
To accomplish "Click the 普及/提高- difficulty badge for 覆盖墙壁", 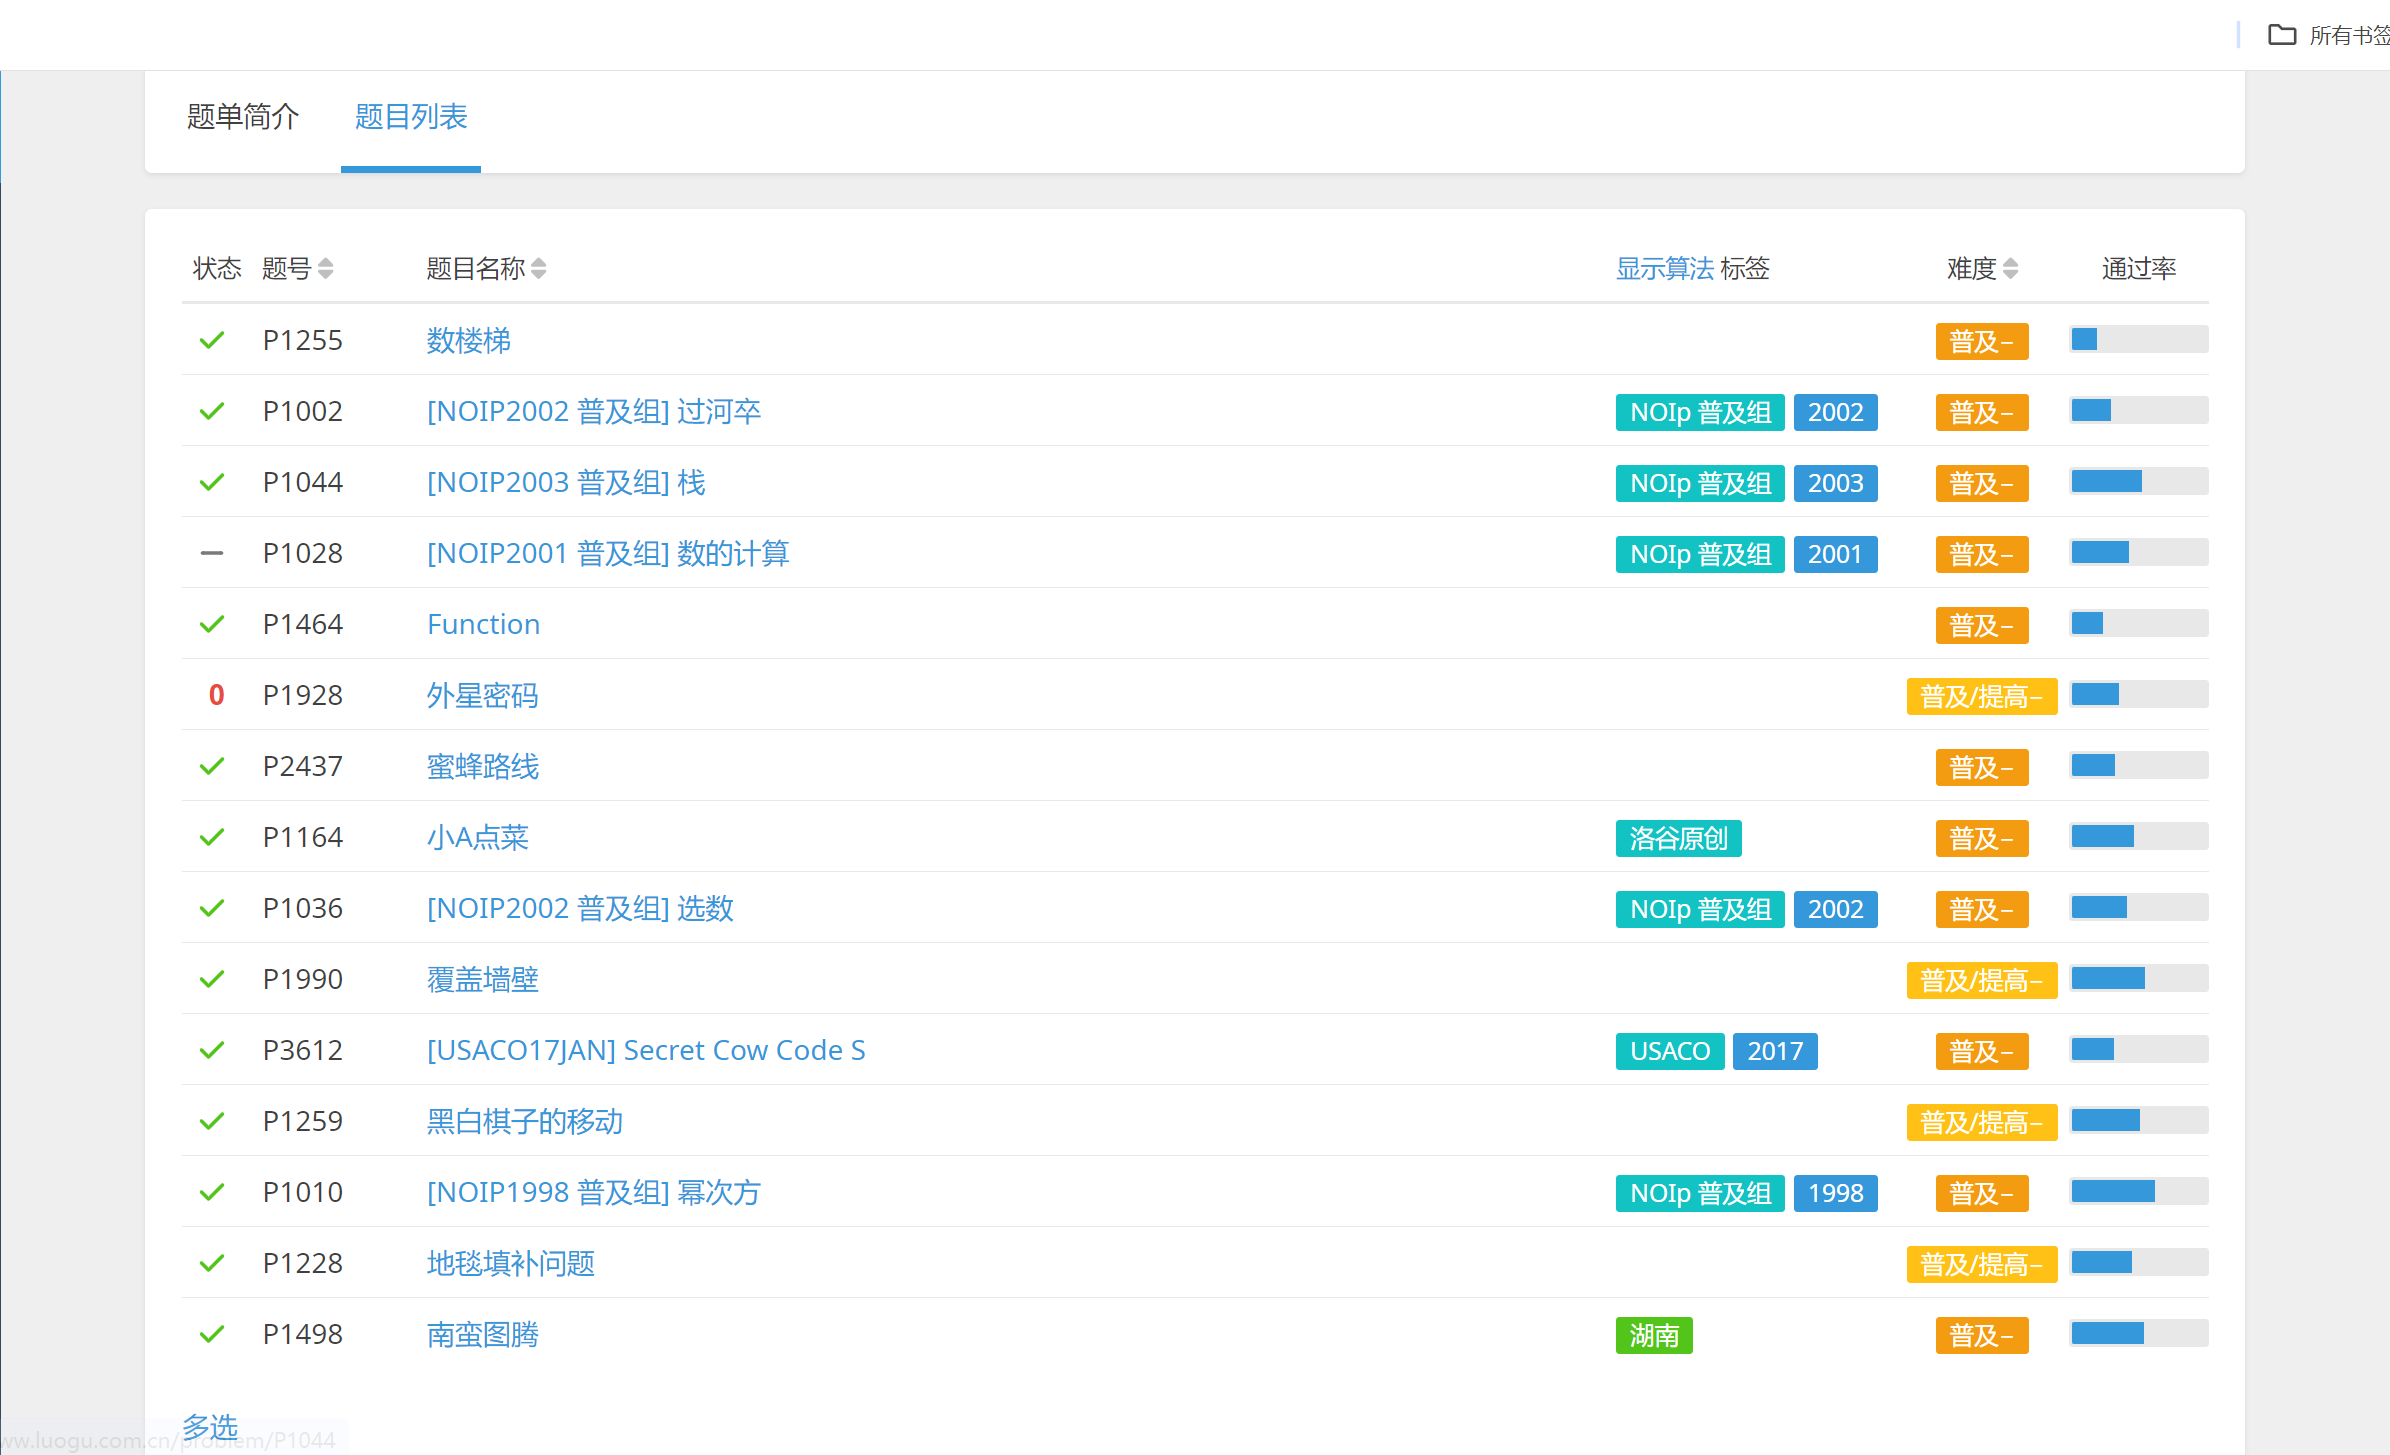I will 1980,980.
